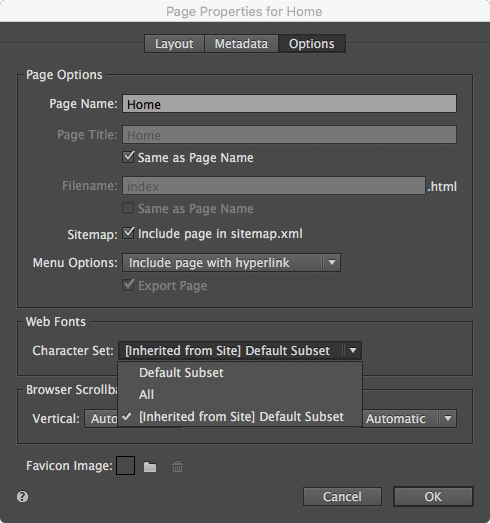Switch to the Layout tab
Screen dimensions: 490x523
(x=174, y=44)
